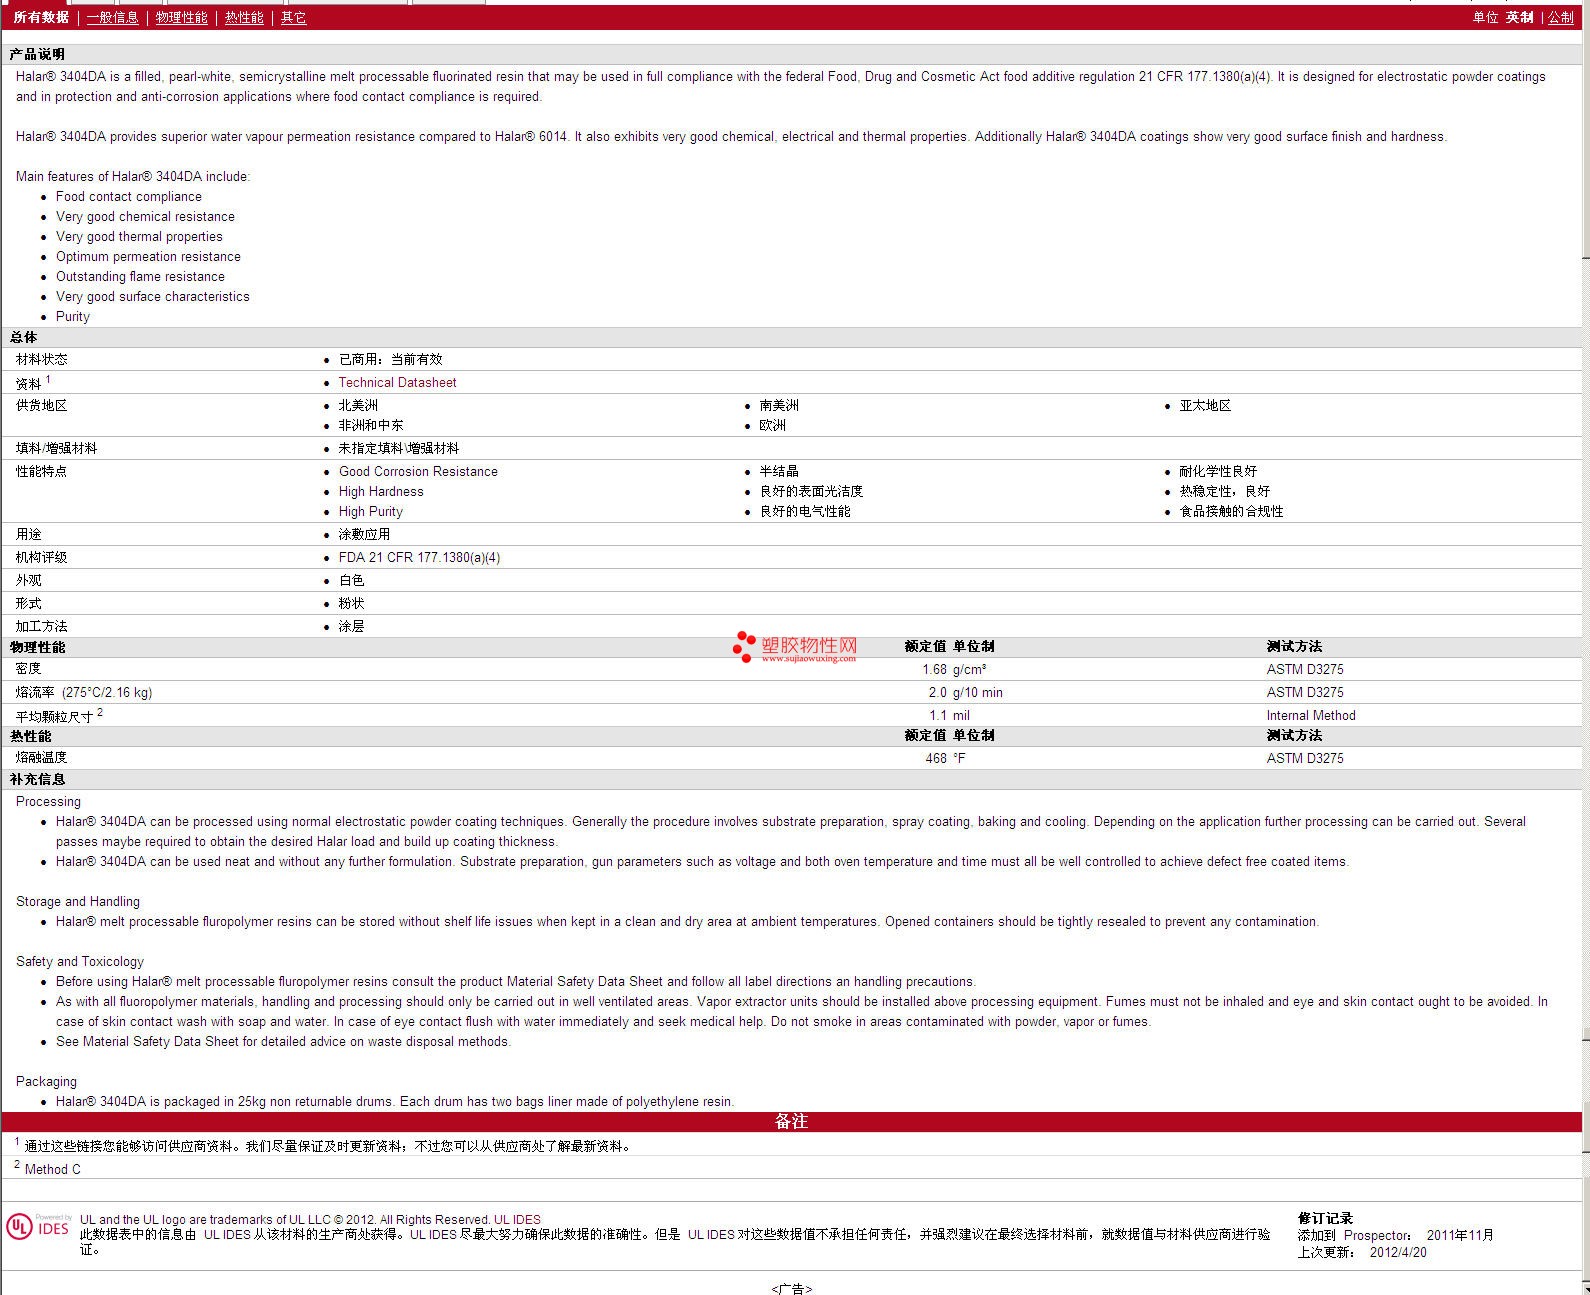The height and width of the screenshot is (1295, 1590).
Task: Click the 涂敷应用 usage entry
Action: (x=364, y=534)
